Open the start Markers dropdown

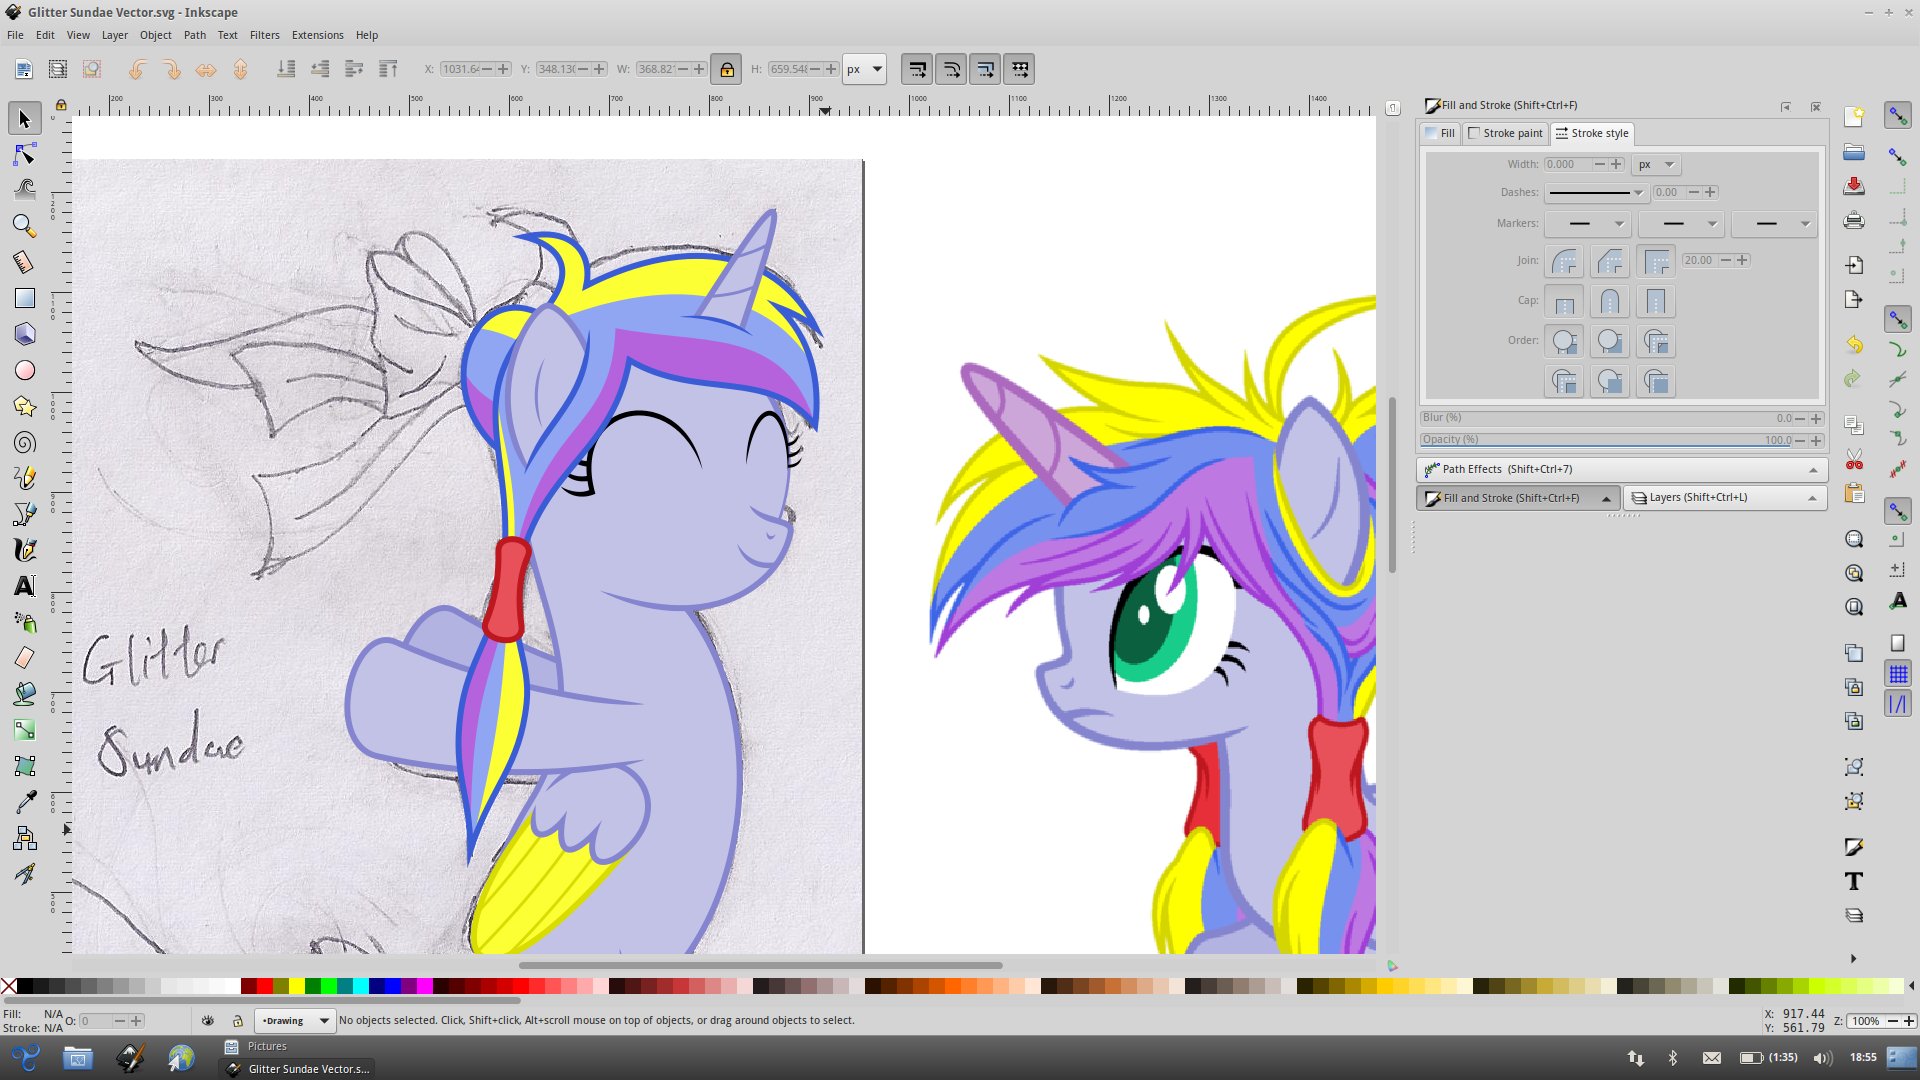1588,223
